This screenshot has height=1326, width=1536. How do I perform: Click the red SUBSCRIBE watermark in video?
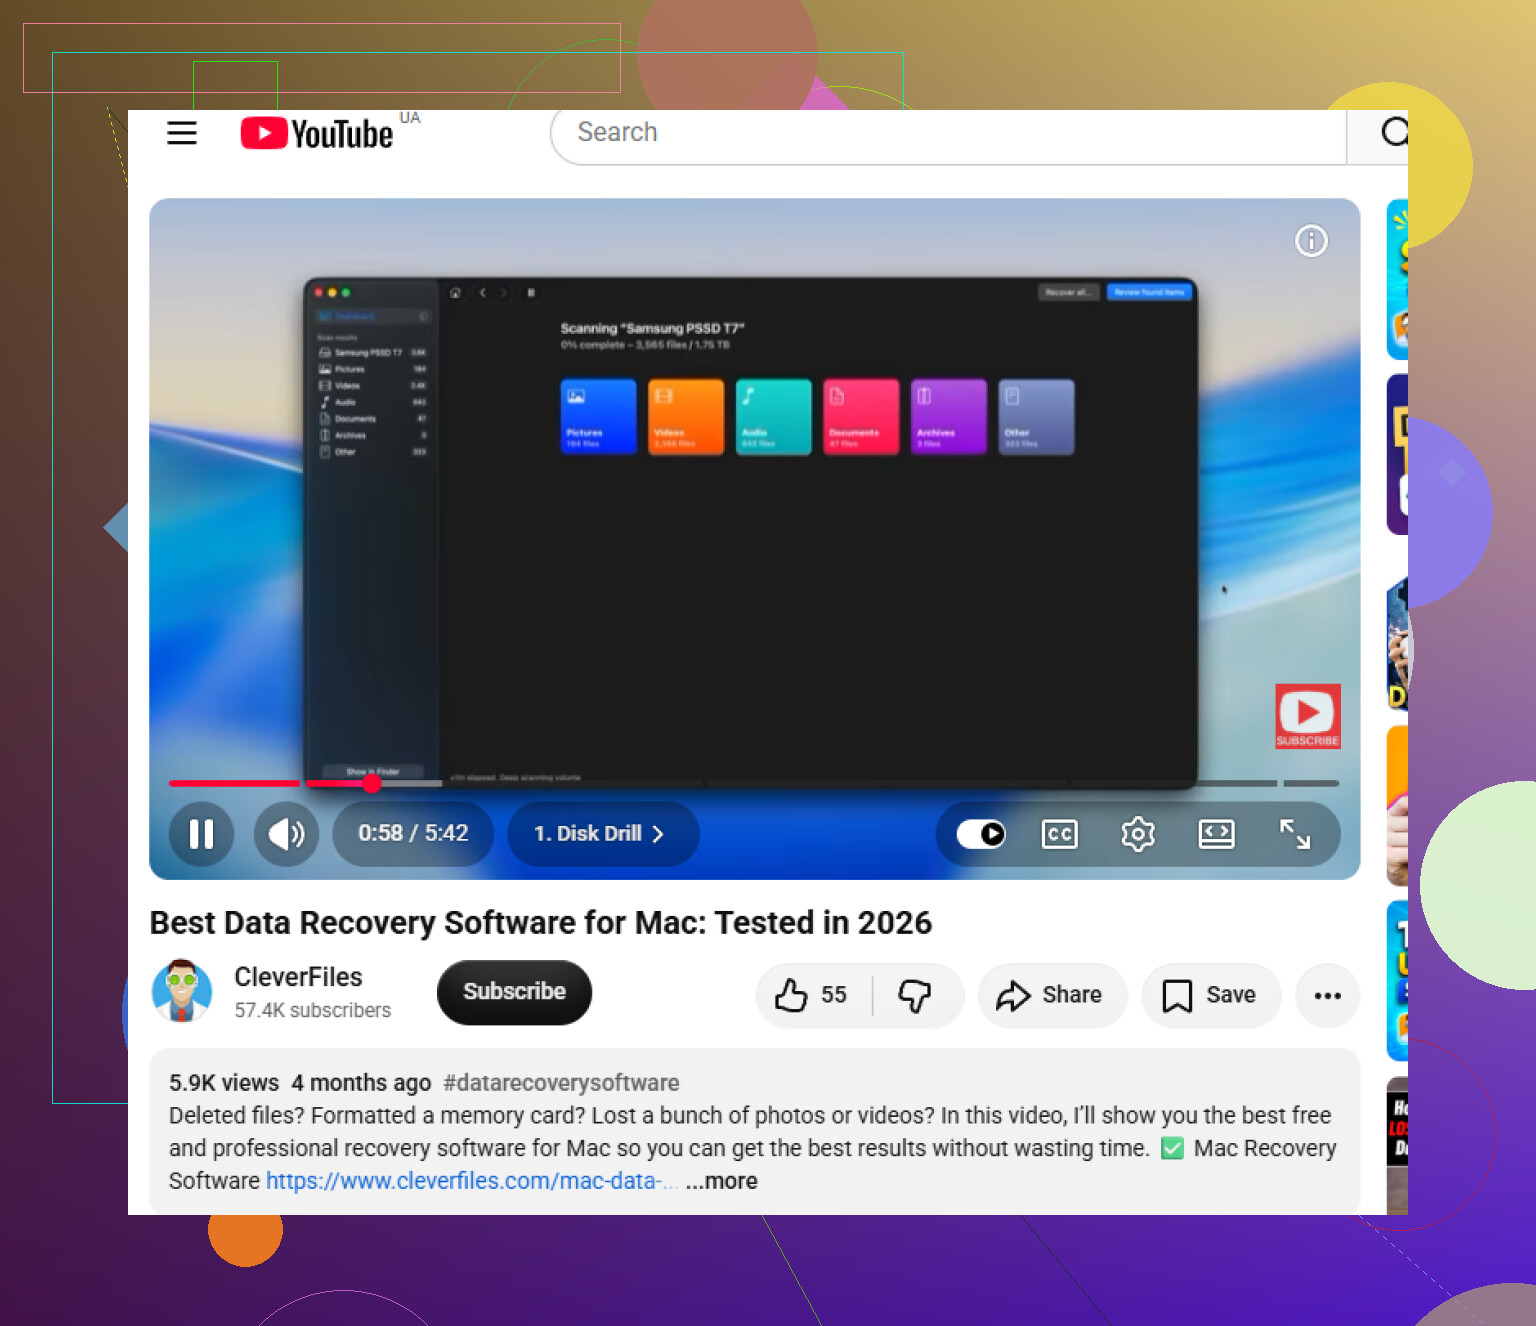pyautogui.click(x=1308, y=716)
